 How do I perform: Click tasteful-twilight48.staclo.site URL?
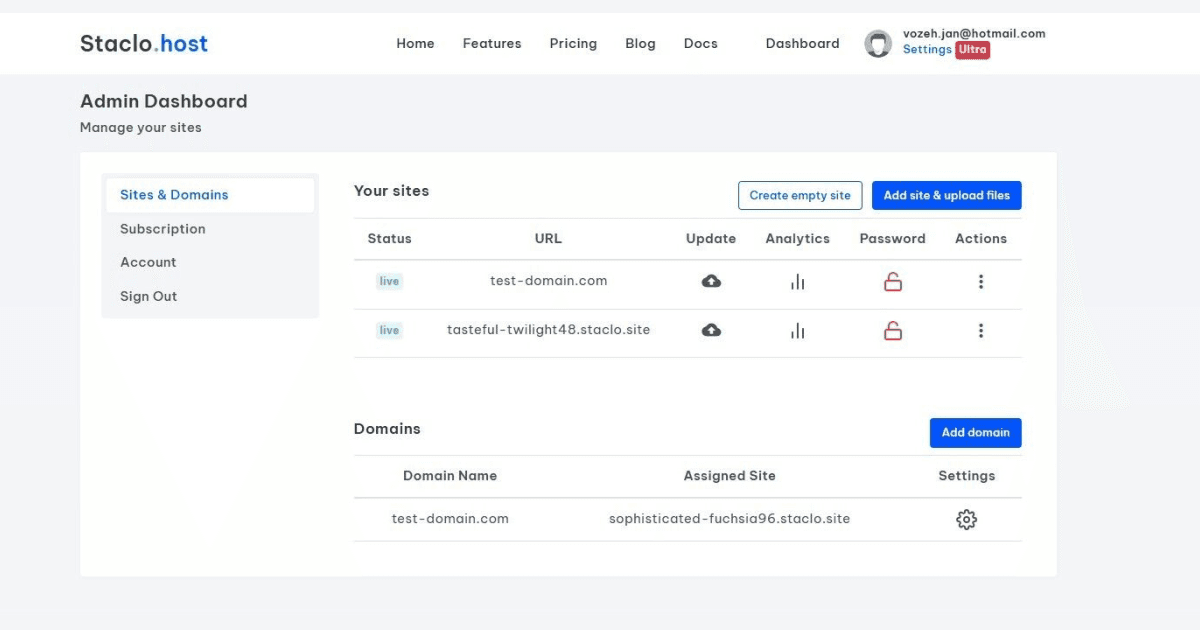coord(549,329)
